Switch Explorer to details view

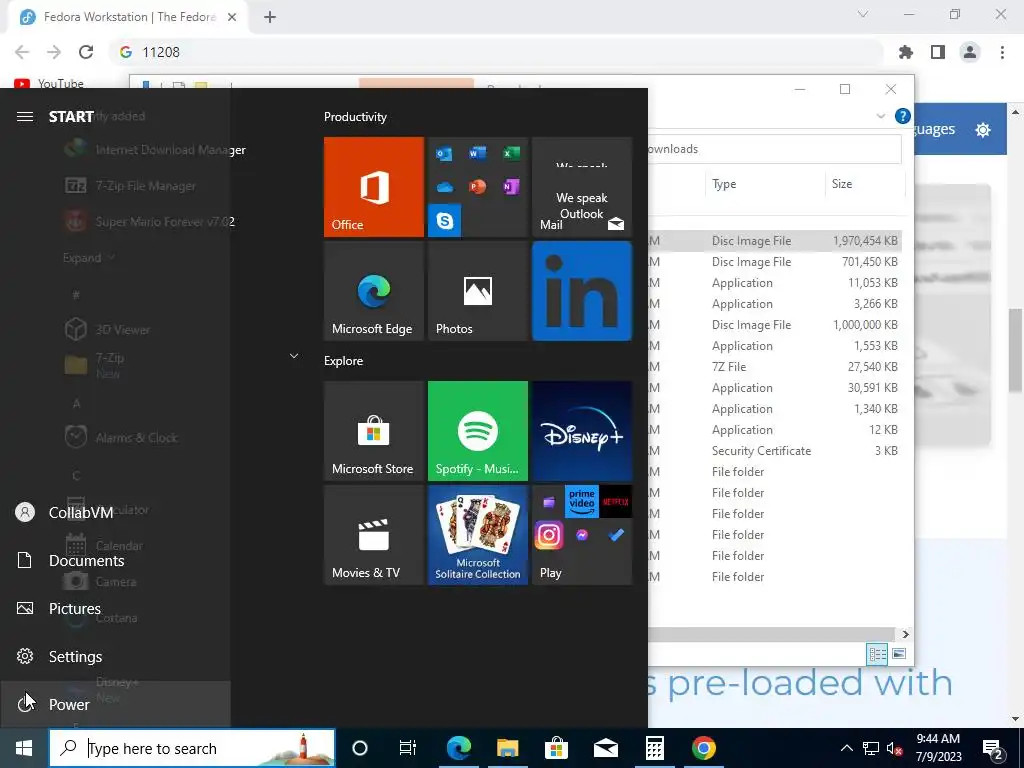tap(877, 653)
